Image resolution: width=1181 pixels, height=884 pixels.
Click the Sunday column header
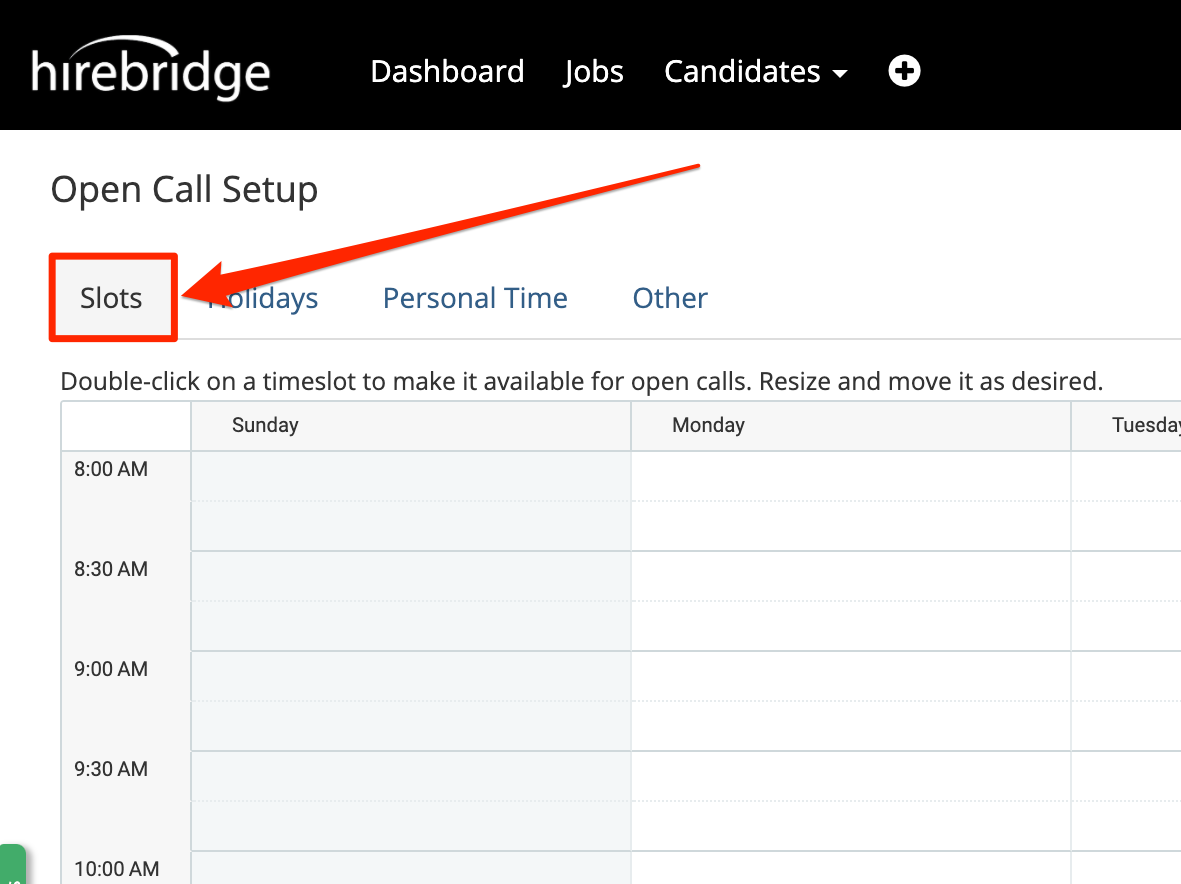[264, 425]
